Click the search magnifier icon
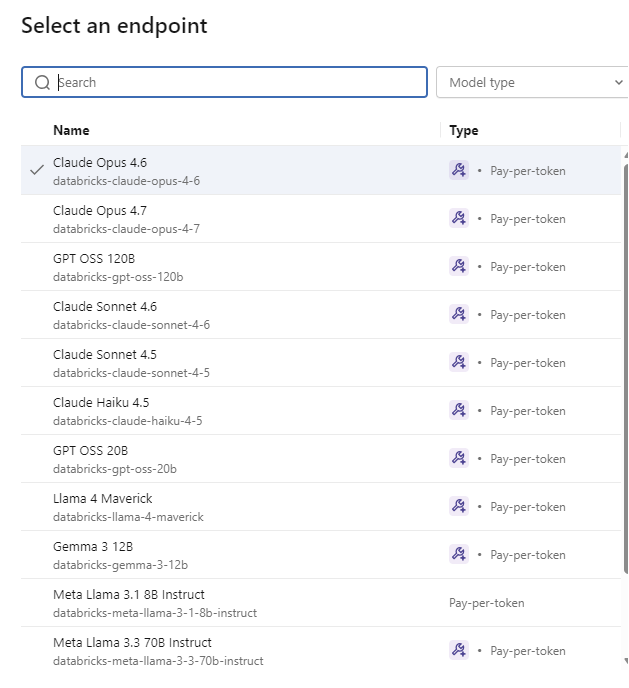Screen dimensions: 629x688 pyautogui.click(x=43, y=82)
